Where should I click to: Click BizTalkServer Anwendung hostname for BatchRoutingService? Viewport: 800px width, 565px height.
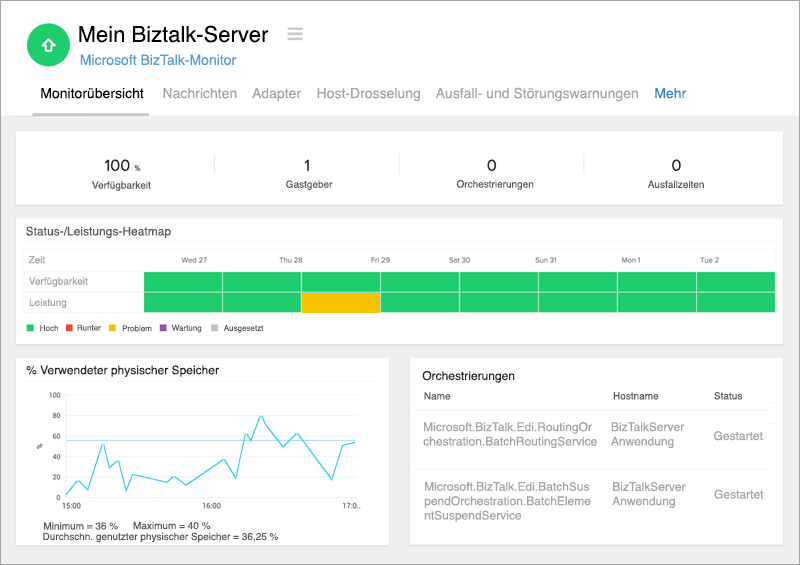(x=647, y=434)
